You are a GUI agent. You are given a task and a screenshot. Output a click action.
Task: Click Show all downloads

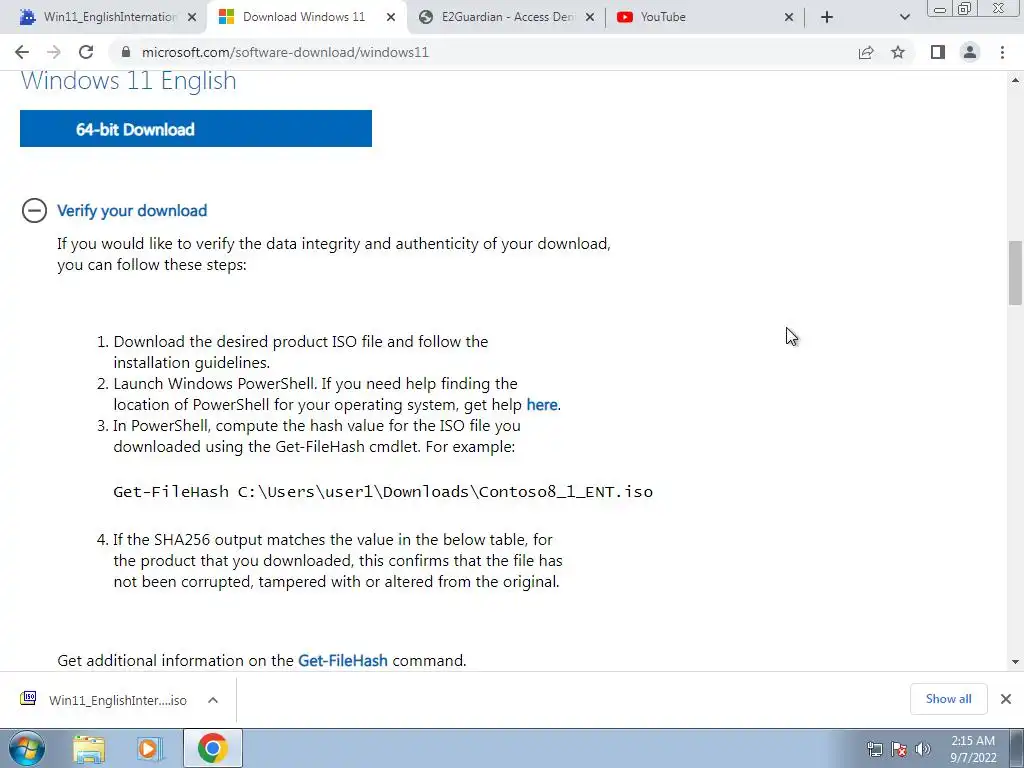pos(948,699)
